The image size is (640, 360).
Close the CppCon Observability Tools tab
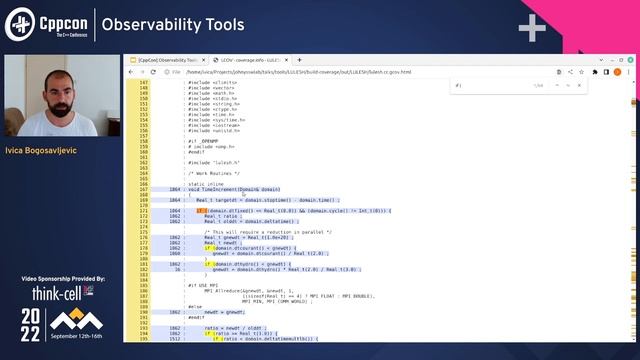(x=204, y=60)
